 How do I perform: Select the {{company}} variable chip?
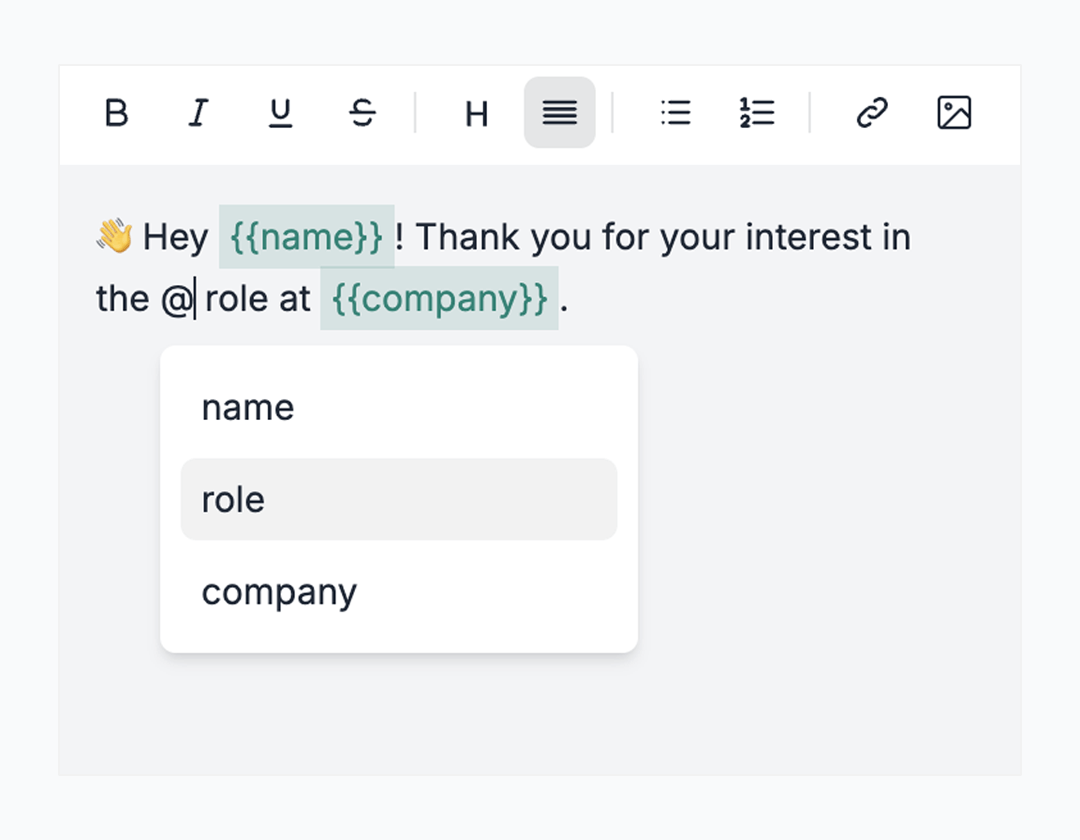click(439, 298)
